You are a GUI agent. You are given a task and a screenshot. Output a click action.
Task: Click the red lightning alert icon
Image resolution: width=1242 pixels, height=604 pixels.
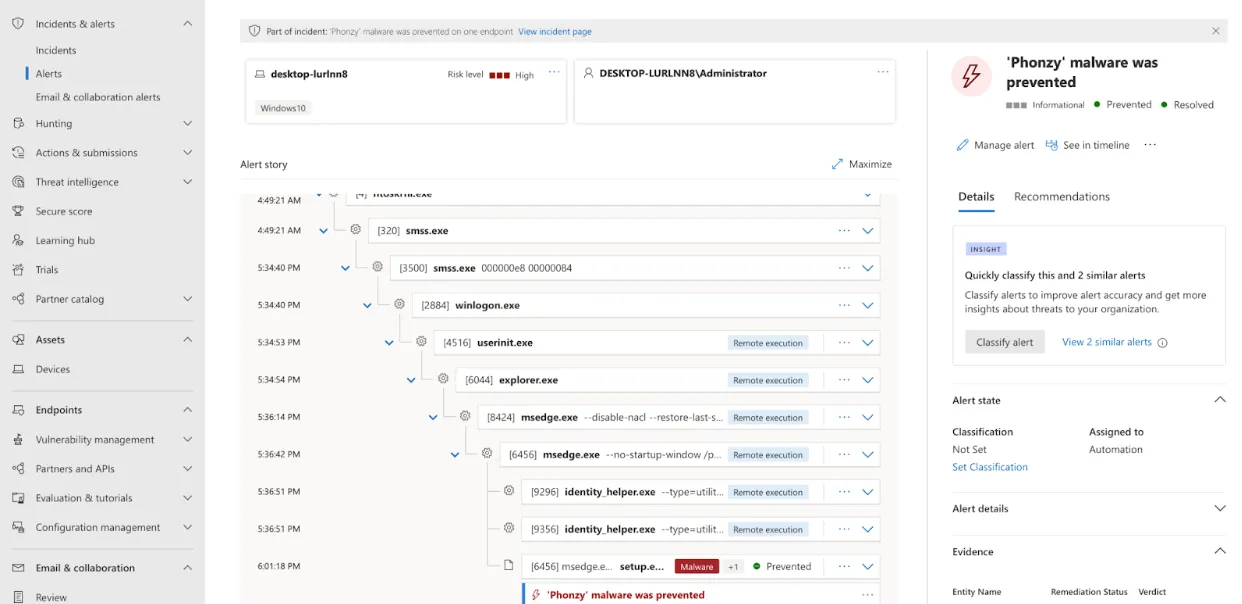(971, 75)
